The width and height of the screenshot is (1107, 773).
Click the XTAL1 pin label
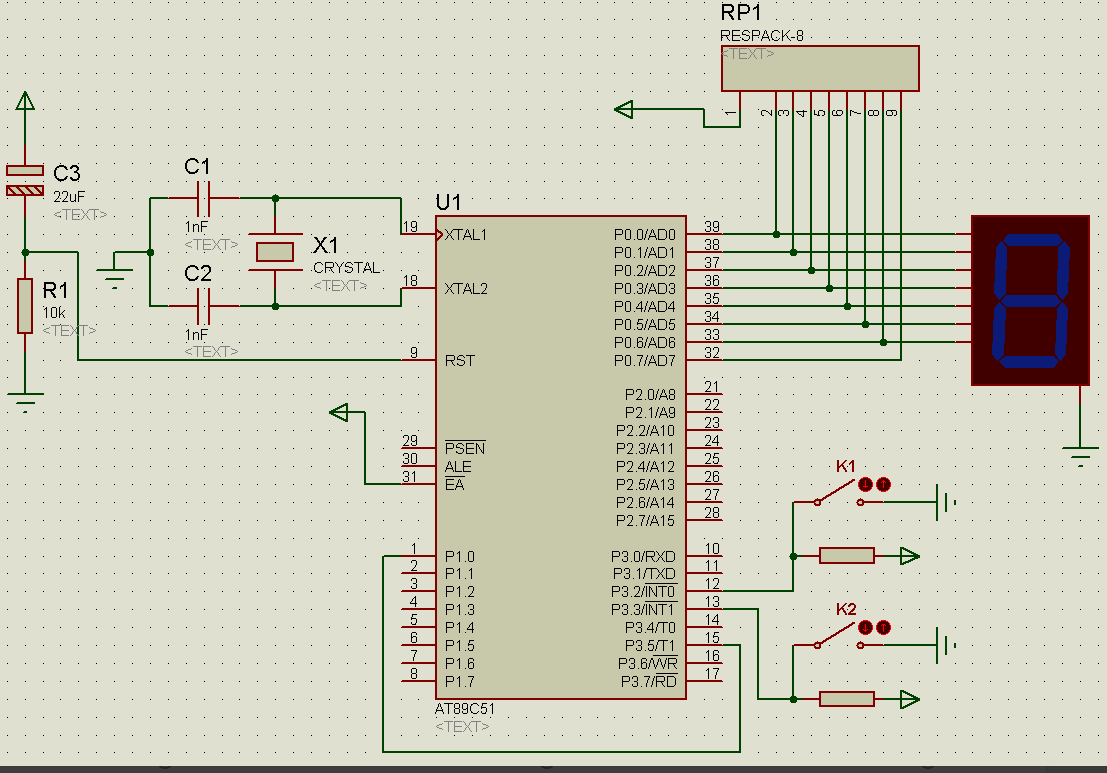click(466, 235)
